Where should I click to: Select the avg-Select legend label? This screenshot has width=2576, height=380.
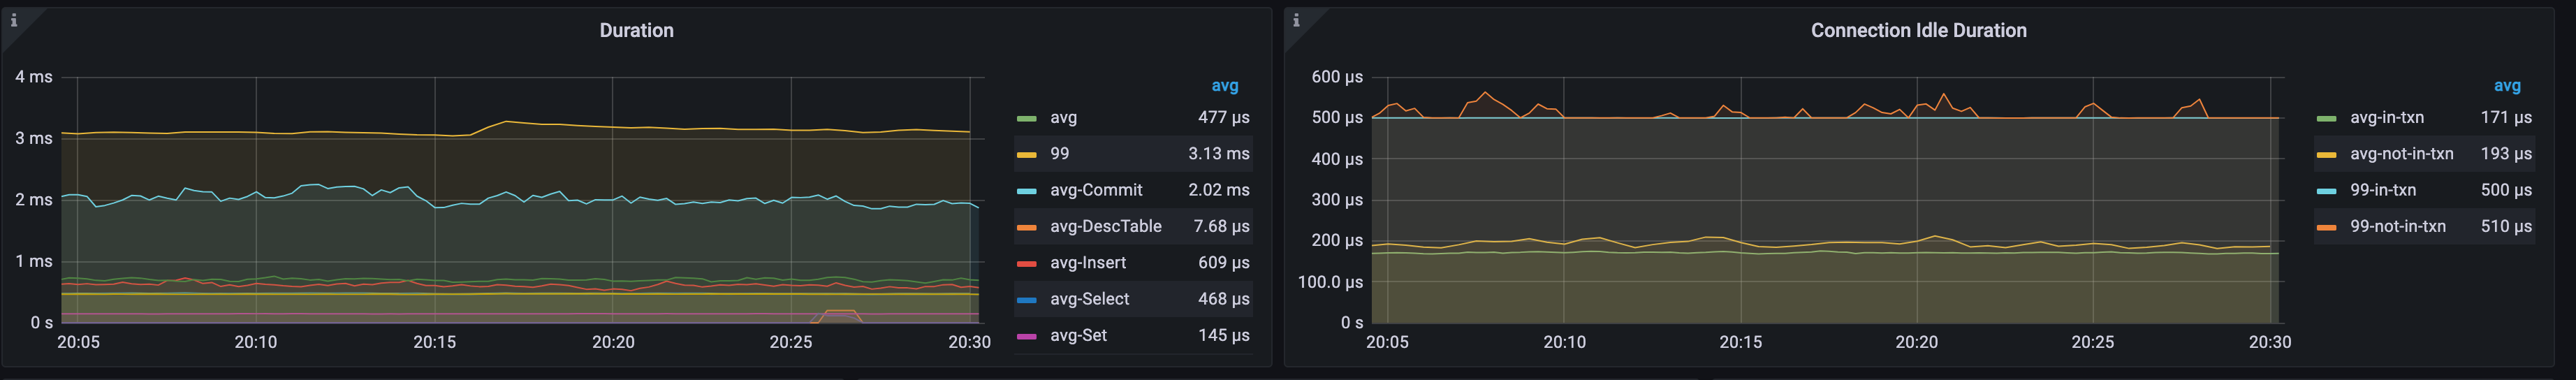click(1089, 299)
